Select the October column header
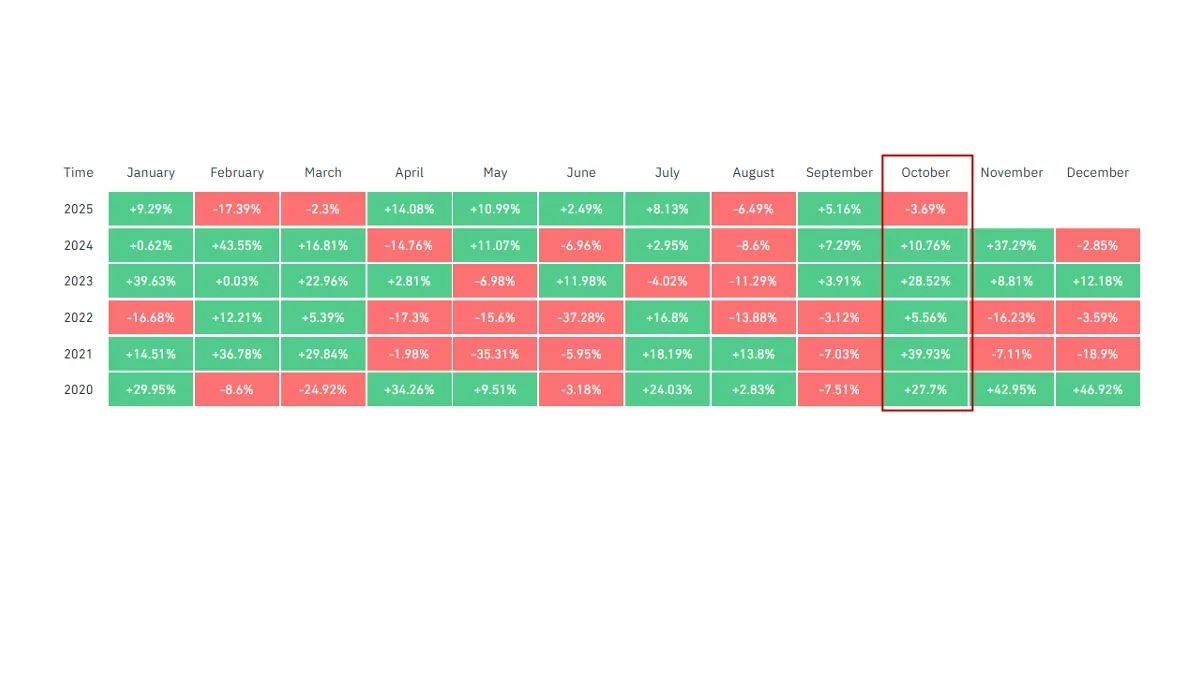1200x675 pixels. pos(925,172)
